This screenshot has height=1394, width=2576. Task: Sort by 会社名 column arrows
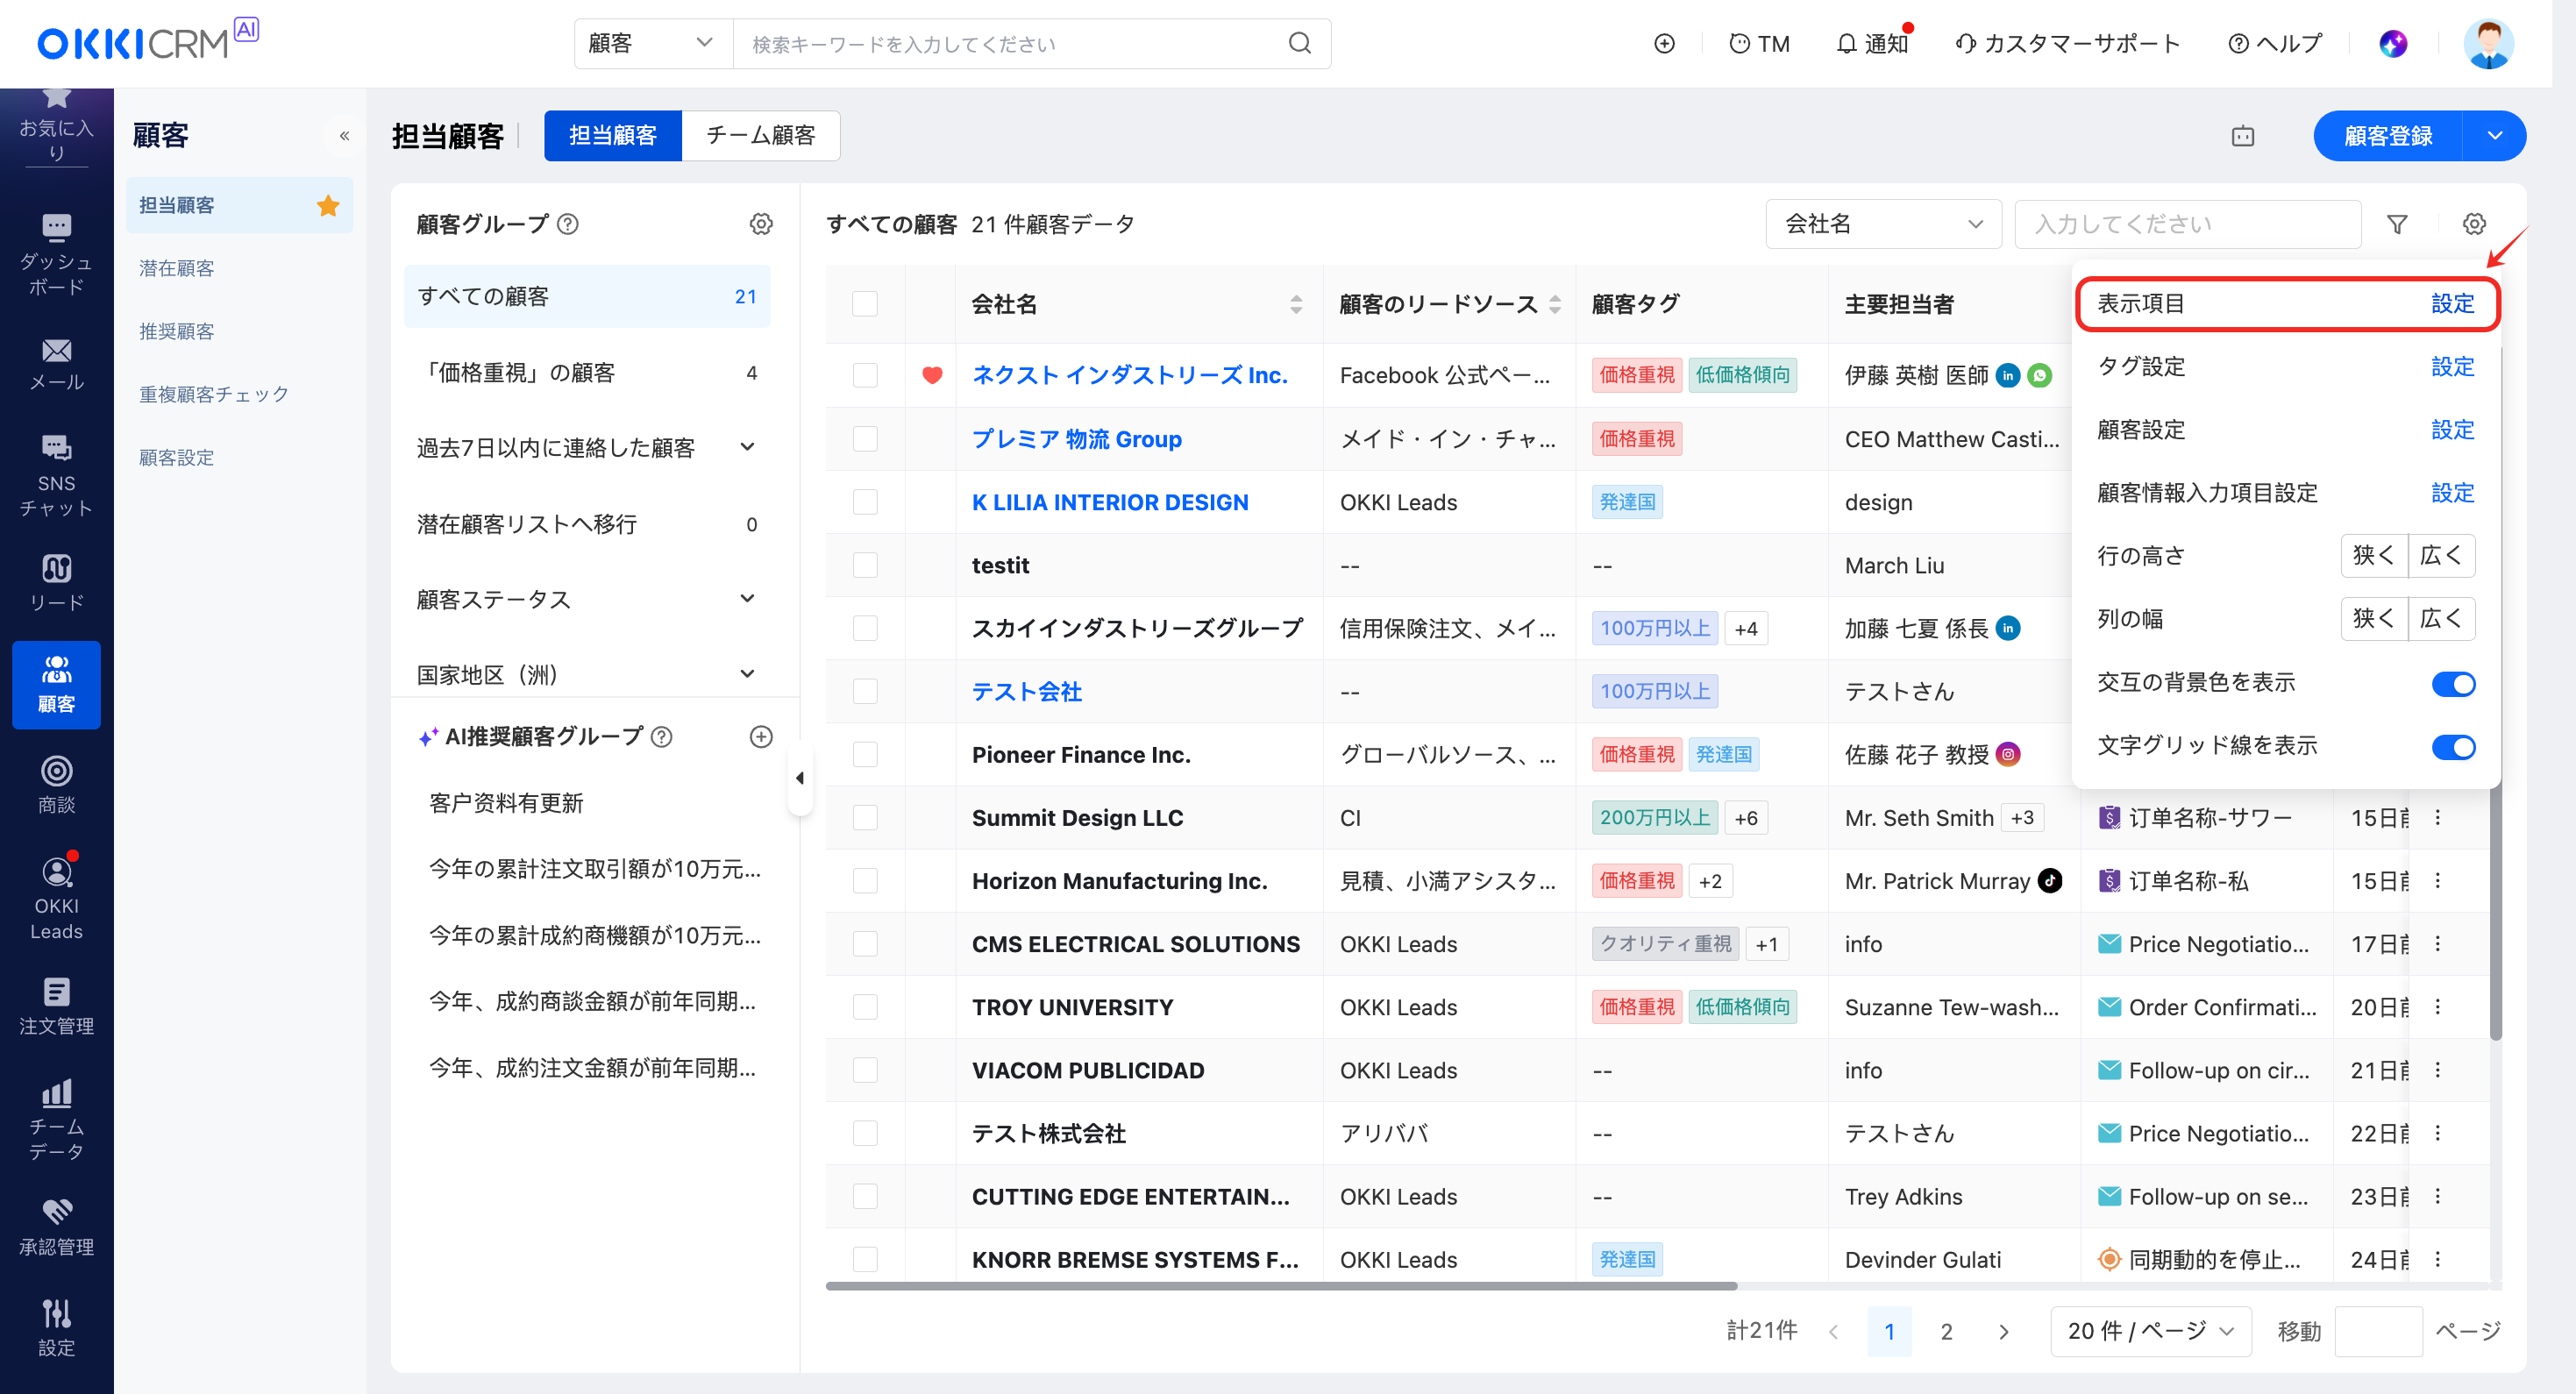pos(1296,304)
